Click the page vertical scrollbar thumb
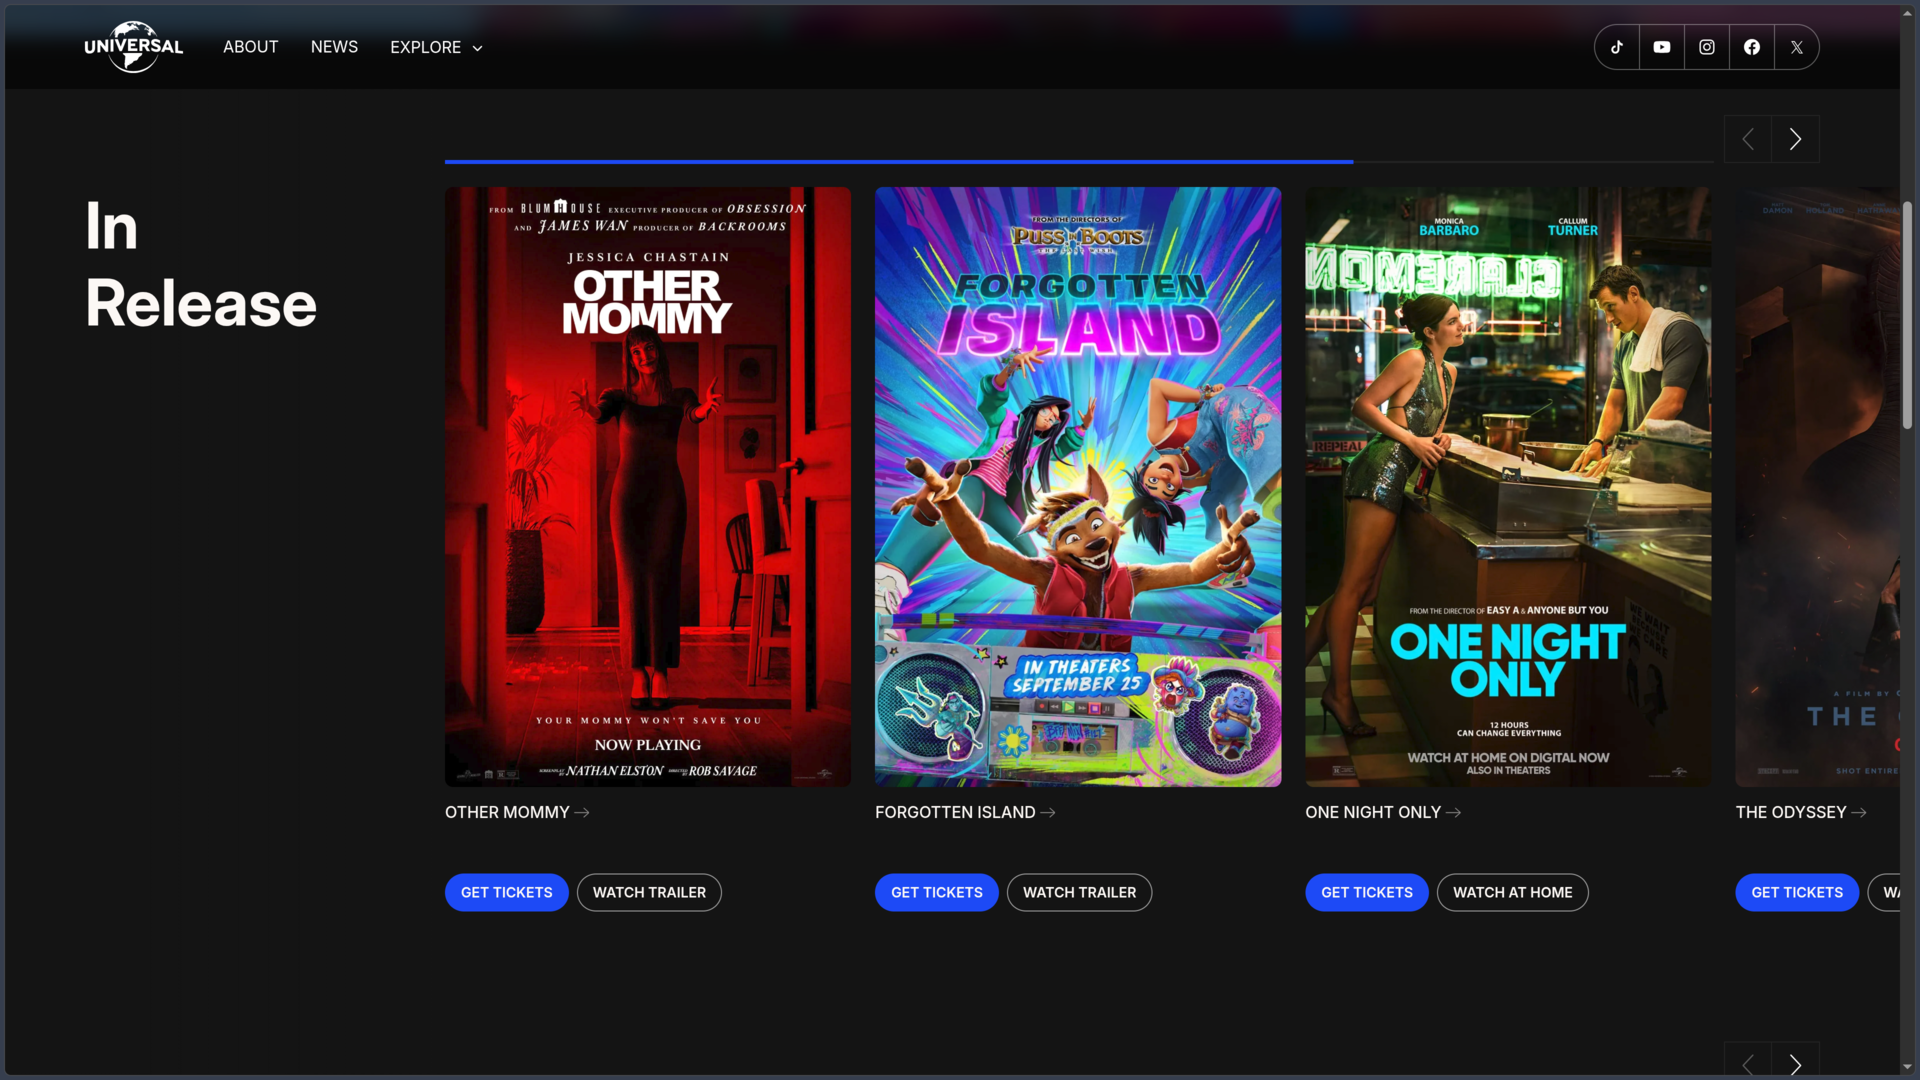1920x1080 pixels. [x=1908, y=315]
